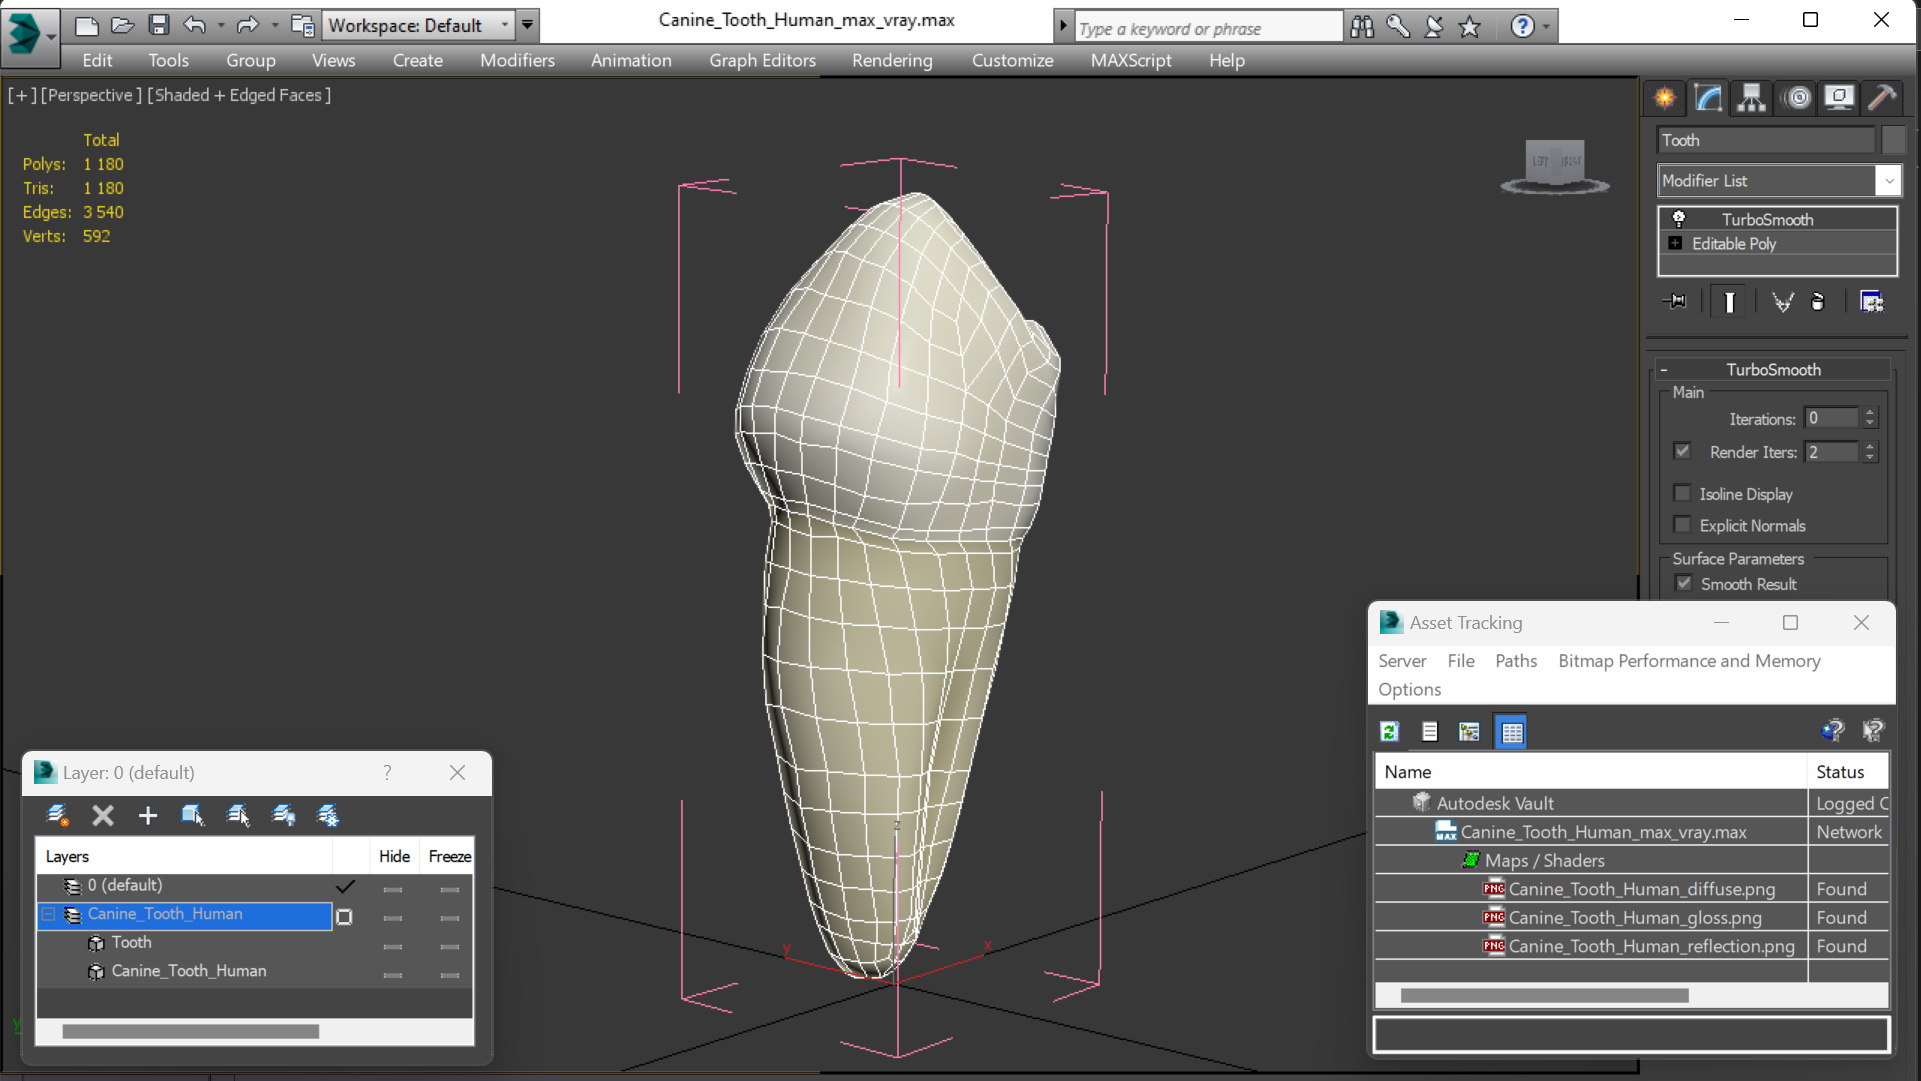The height and width of the screenshot is (1081, 1921).
Task: Open the Modifiers menu
Action: coord(517,60)
